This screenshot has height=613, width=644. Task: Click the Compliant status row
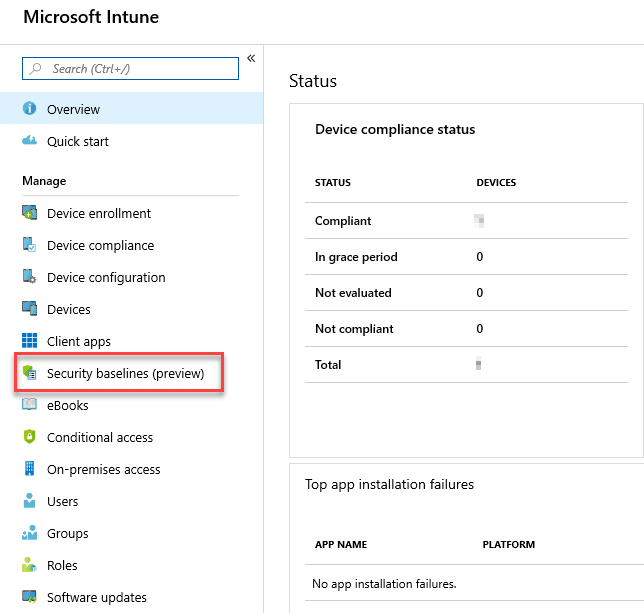point(466,220)
